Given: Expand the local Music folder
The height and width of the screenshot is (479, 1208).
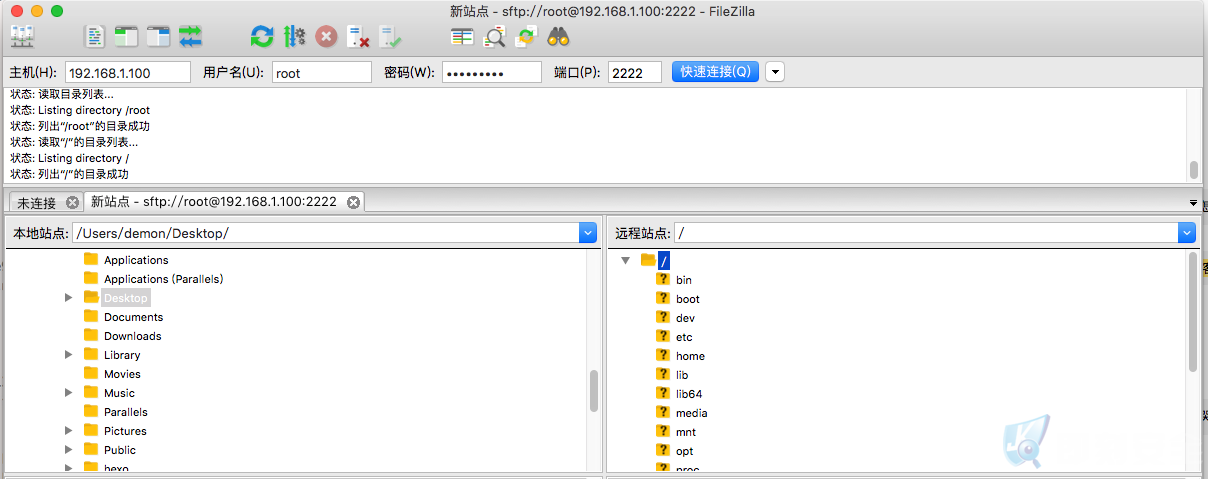Looking at the screenshot, I should coord(68,393).
